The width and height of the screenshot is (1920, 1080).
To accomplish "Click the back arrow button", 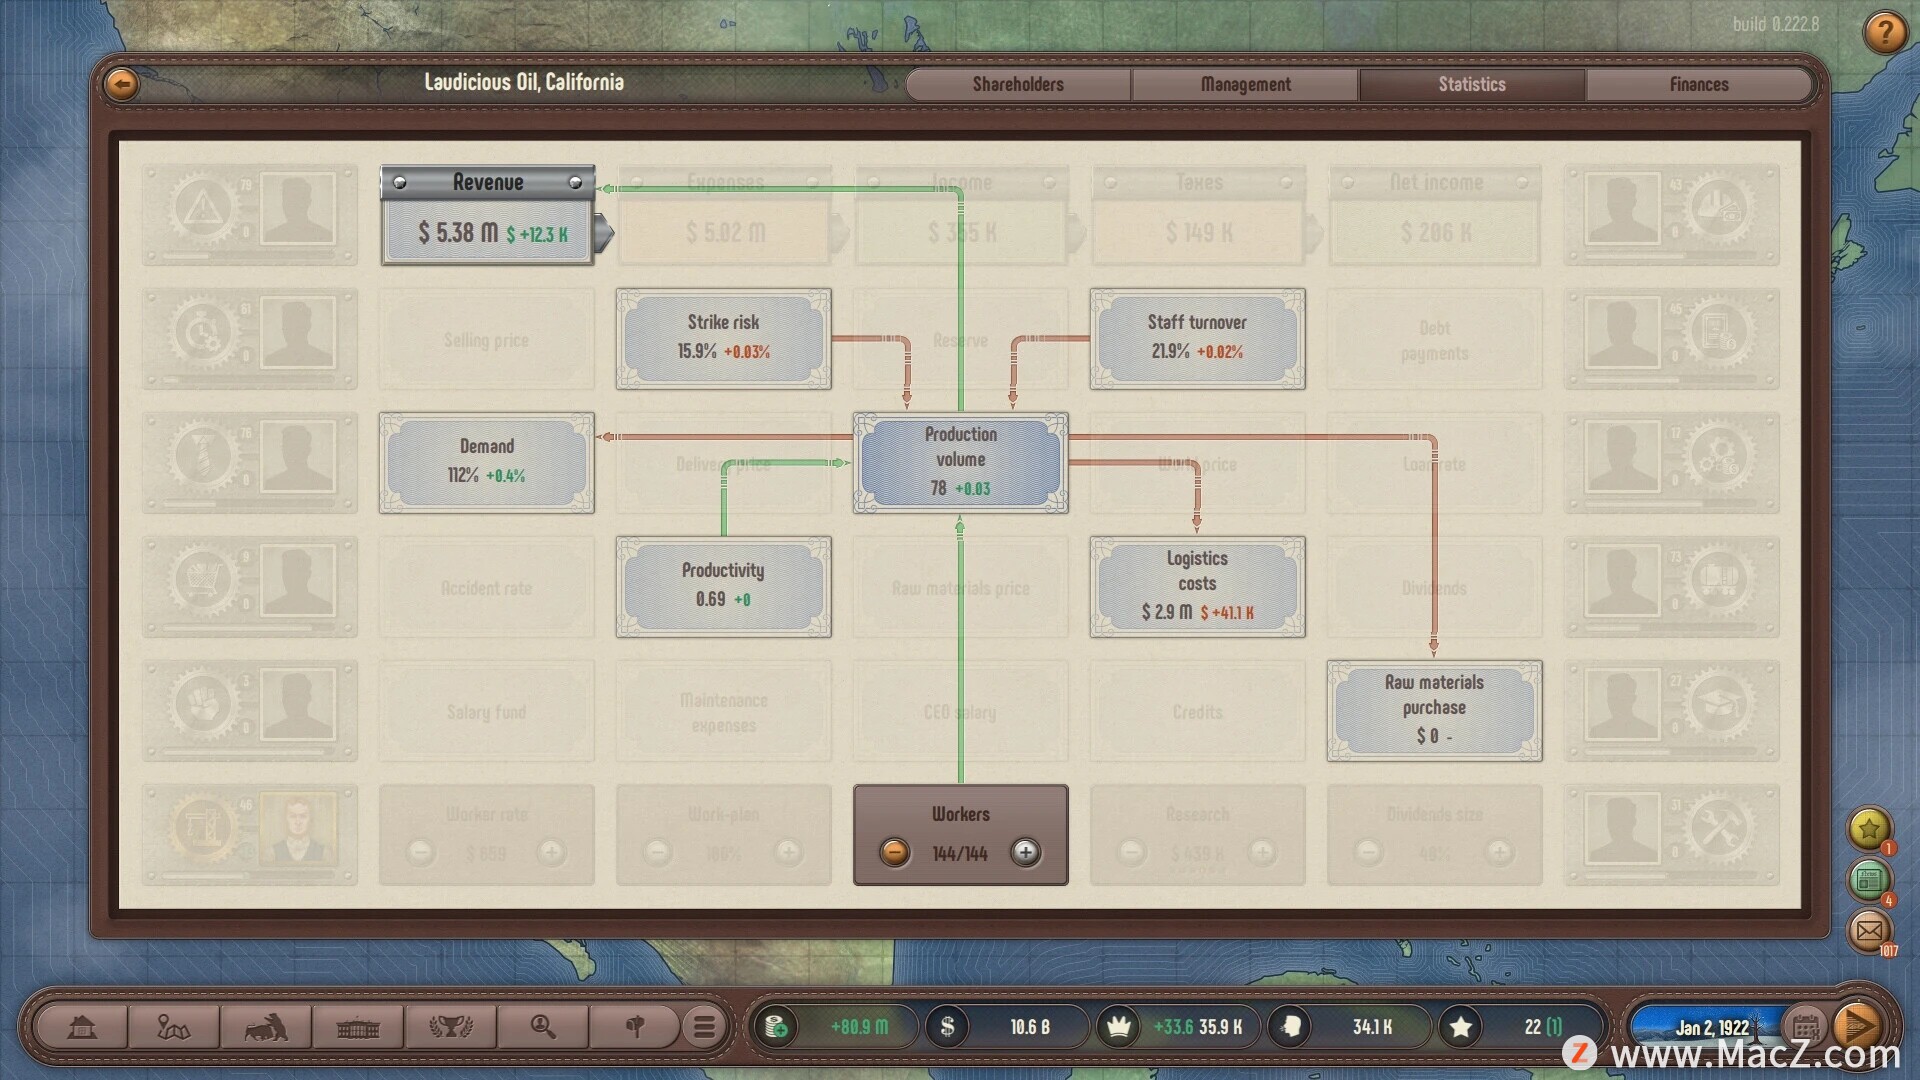I will click(x=122, y=84).
